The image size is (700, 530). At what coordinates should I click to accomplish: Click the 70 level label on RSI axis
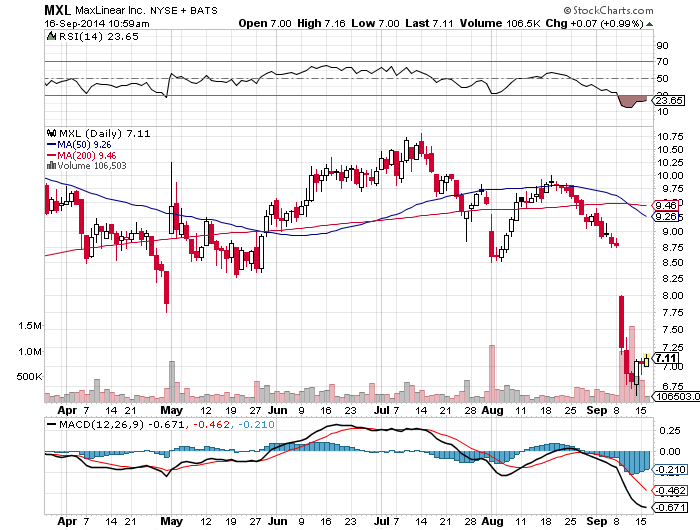[662, 62]
